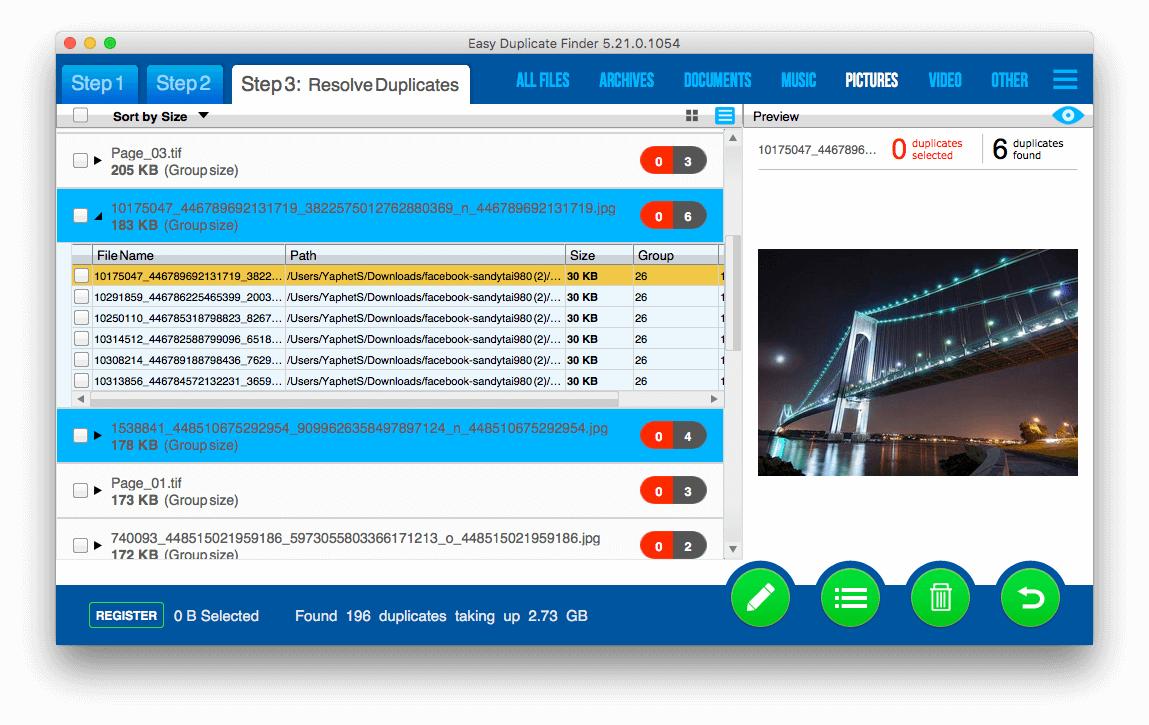Click the REGISTER button
Viewport: 1149px width, 725px height.
click(x=126, y=616)
